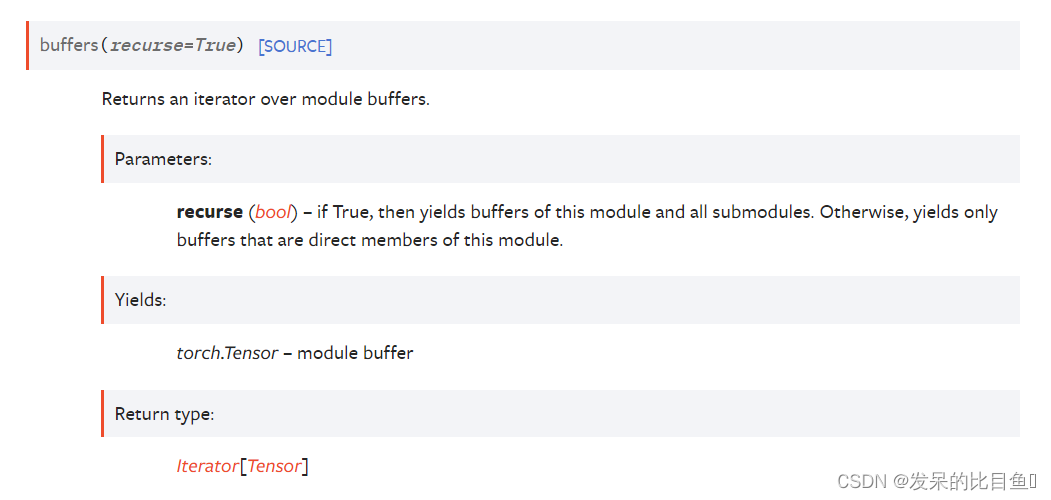Click the "module buffer" description text

point(355,353)
